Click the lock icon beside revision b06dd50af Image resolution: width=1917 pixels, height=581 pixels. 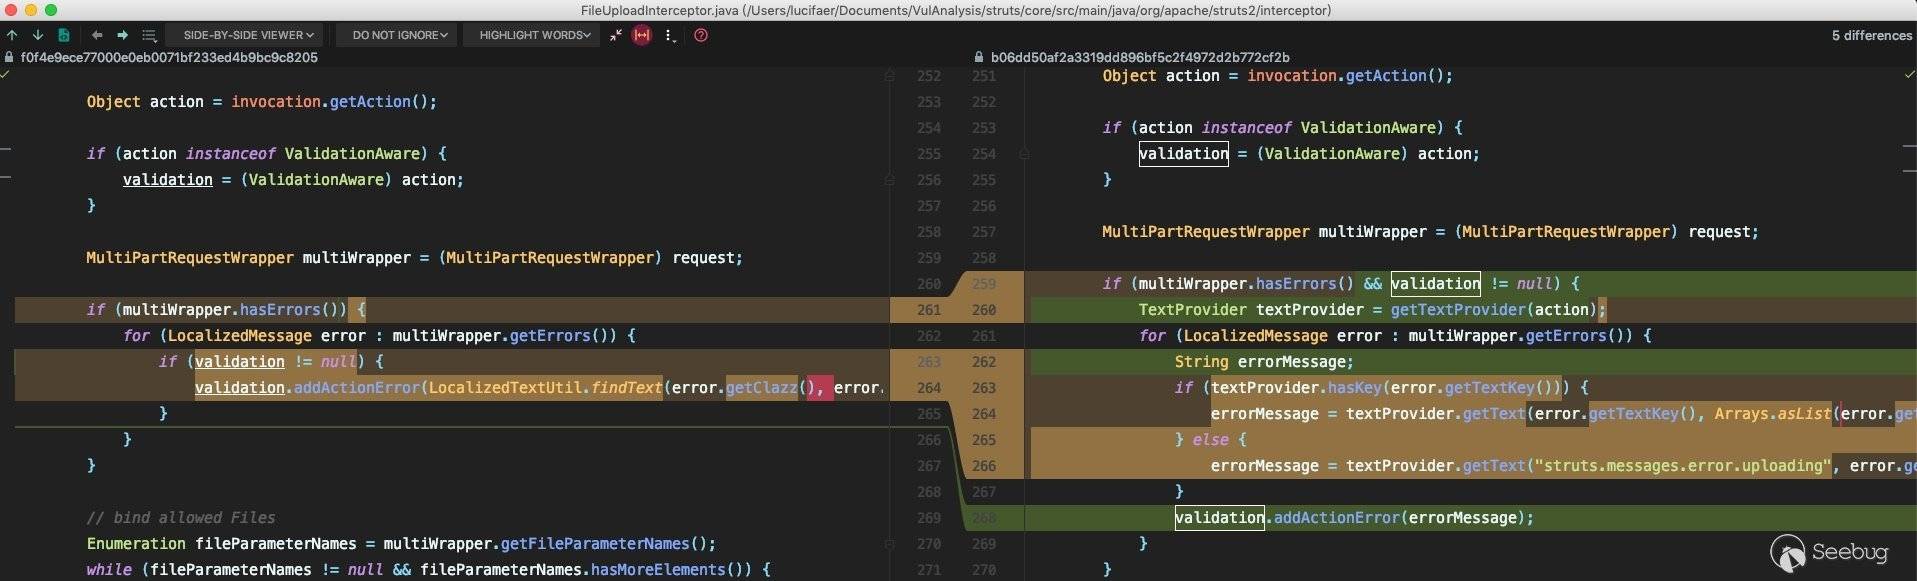pos(980,58)
